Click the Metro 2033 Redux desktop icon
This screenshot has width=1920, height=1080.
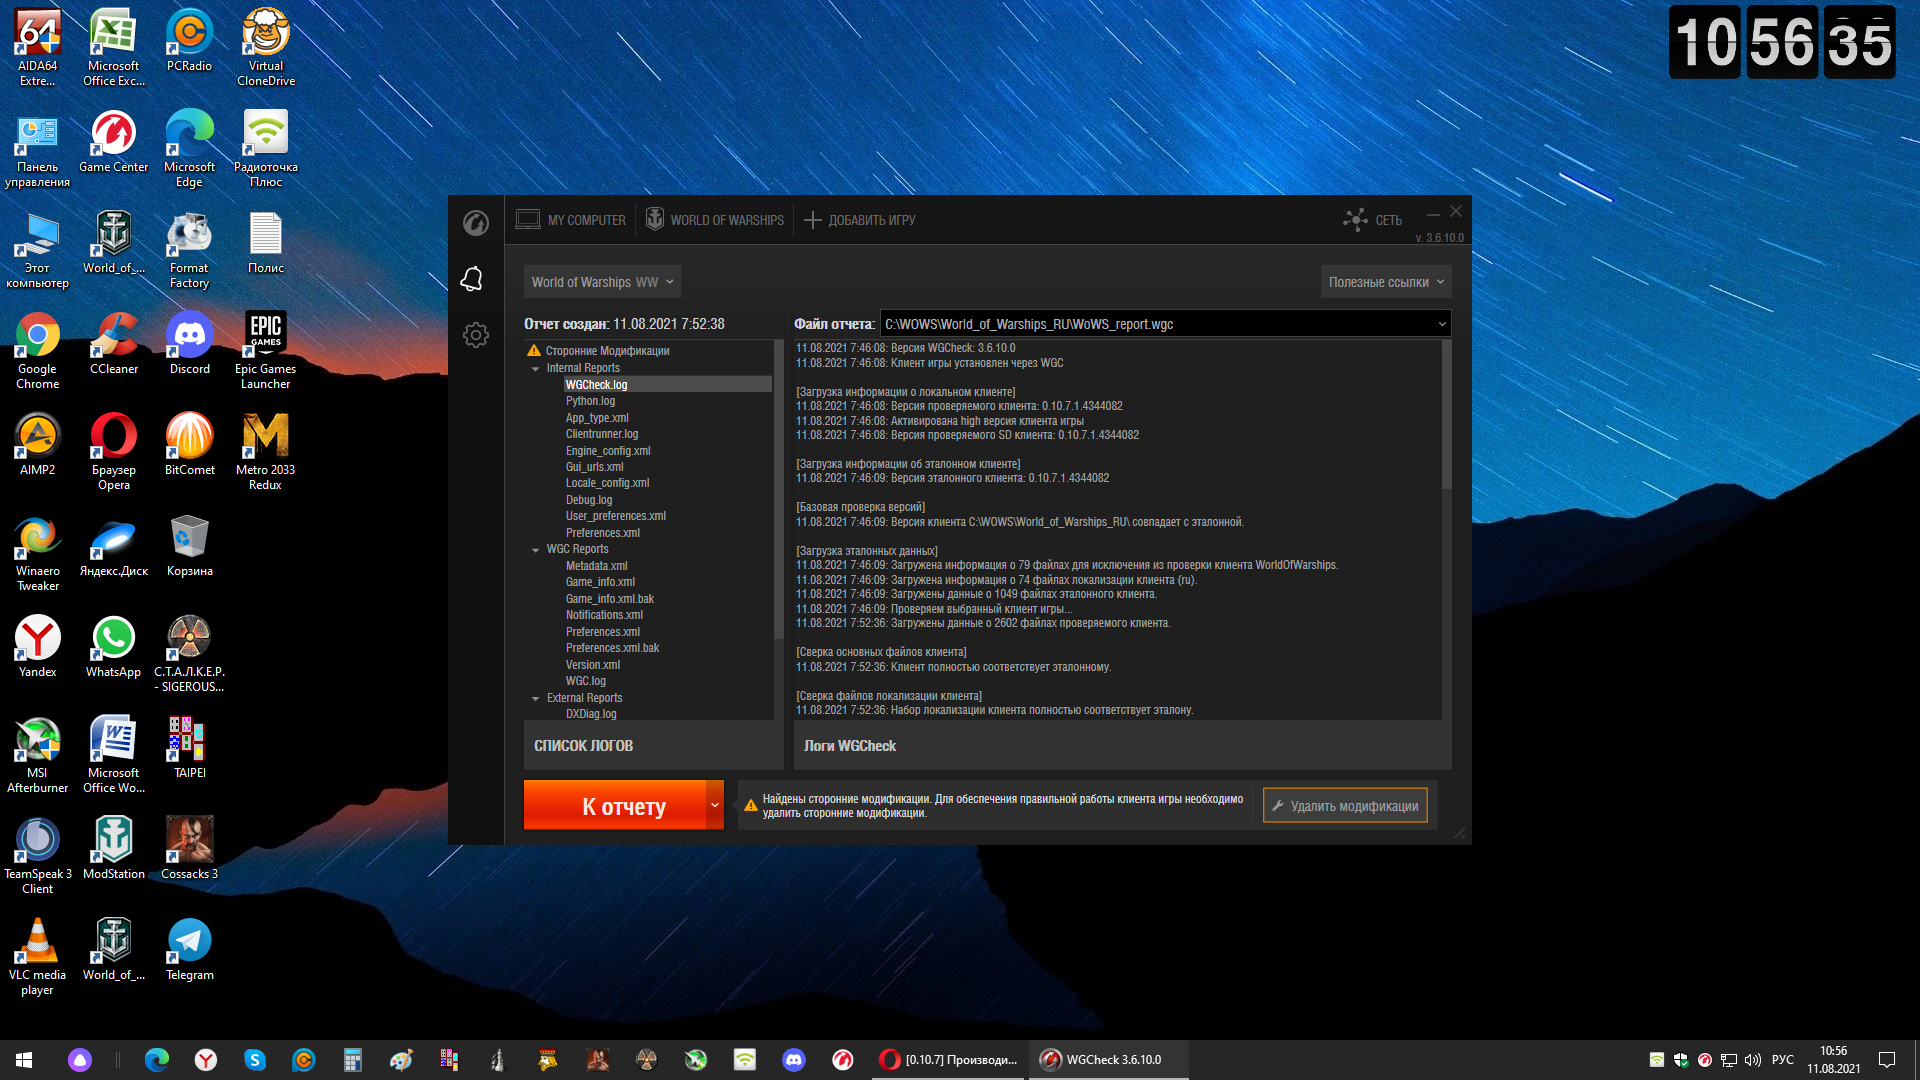[266, 452]
